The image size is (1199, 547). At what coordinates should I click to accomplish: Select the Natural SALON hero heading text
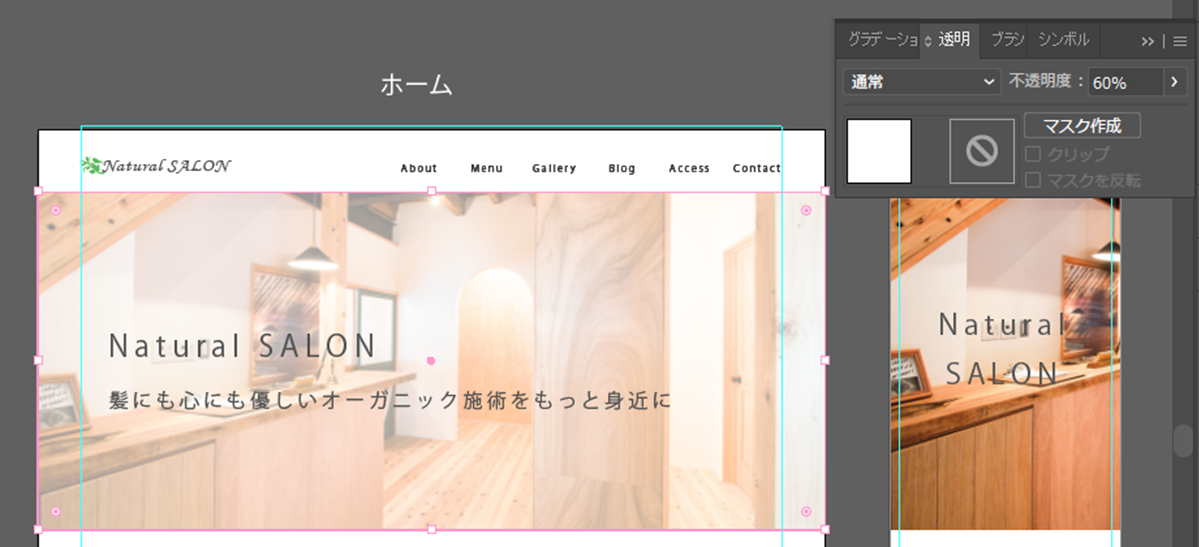click(242, 346)
